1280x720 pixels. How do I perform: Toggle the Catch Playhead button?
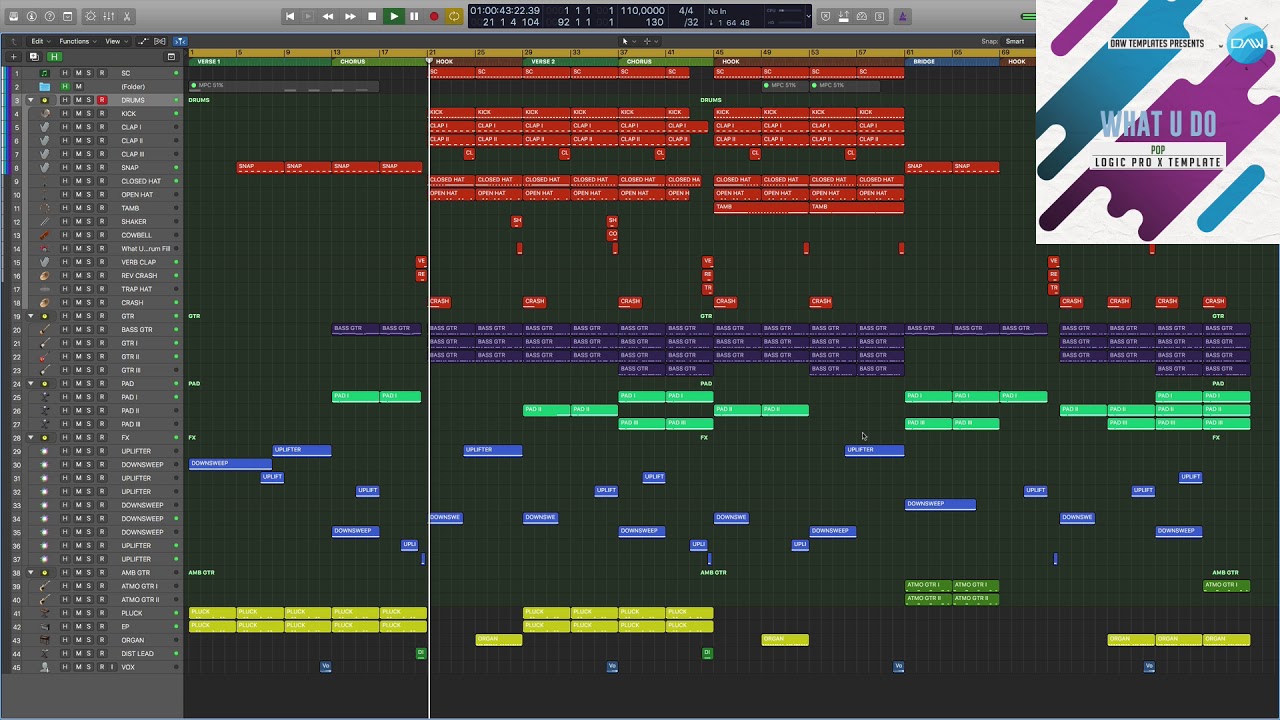180,41
